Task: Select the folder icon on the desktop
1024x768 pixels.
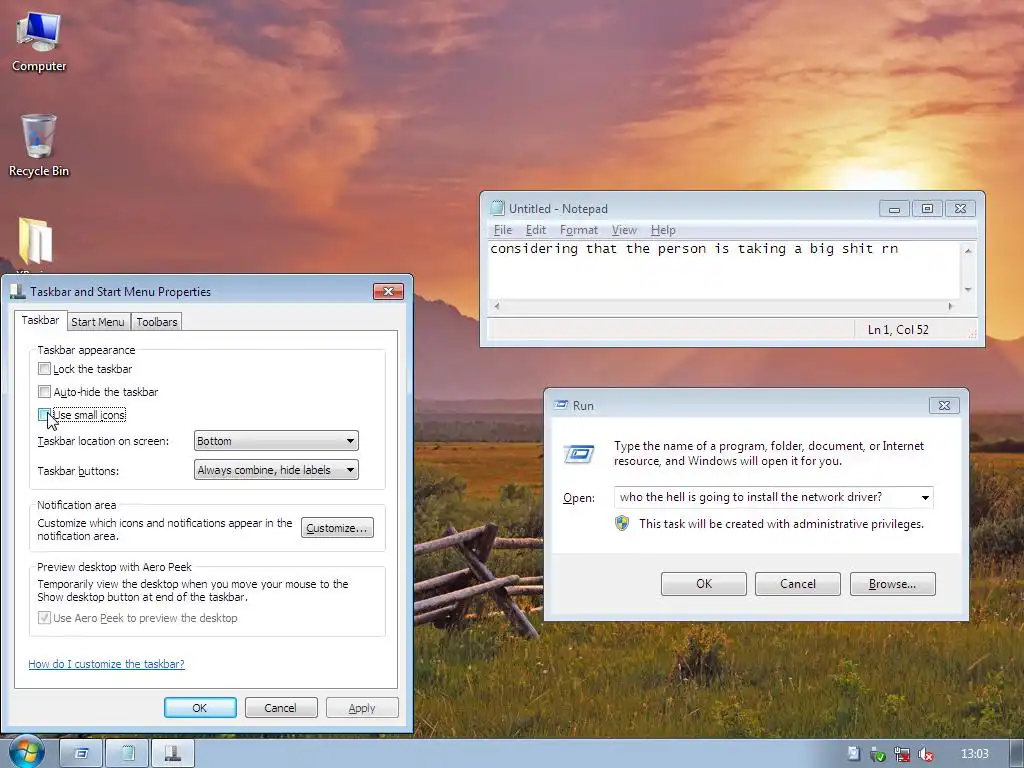Action: click(x=35, y=242)
